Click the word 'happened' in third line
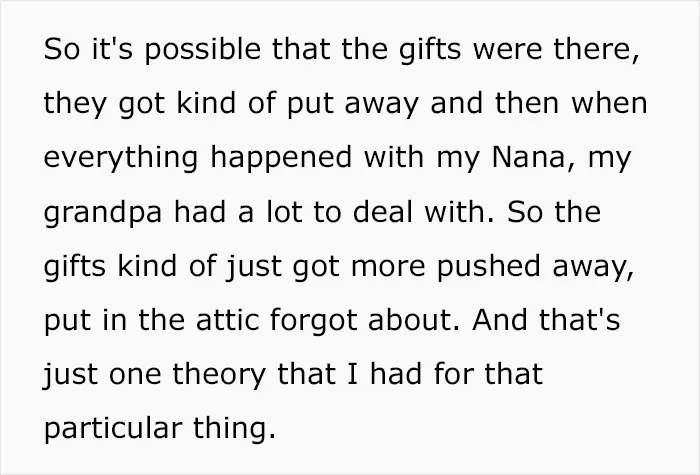Screen dimensions: 700x475 281,158
